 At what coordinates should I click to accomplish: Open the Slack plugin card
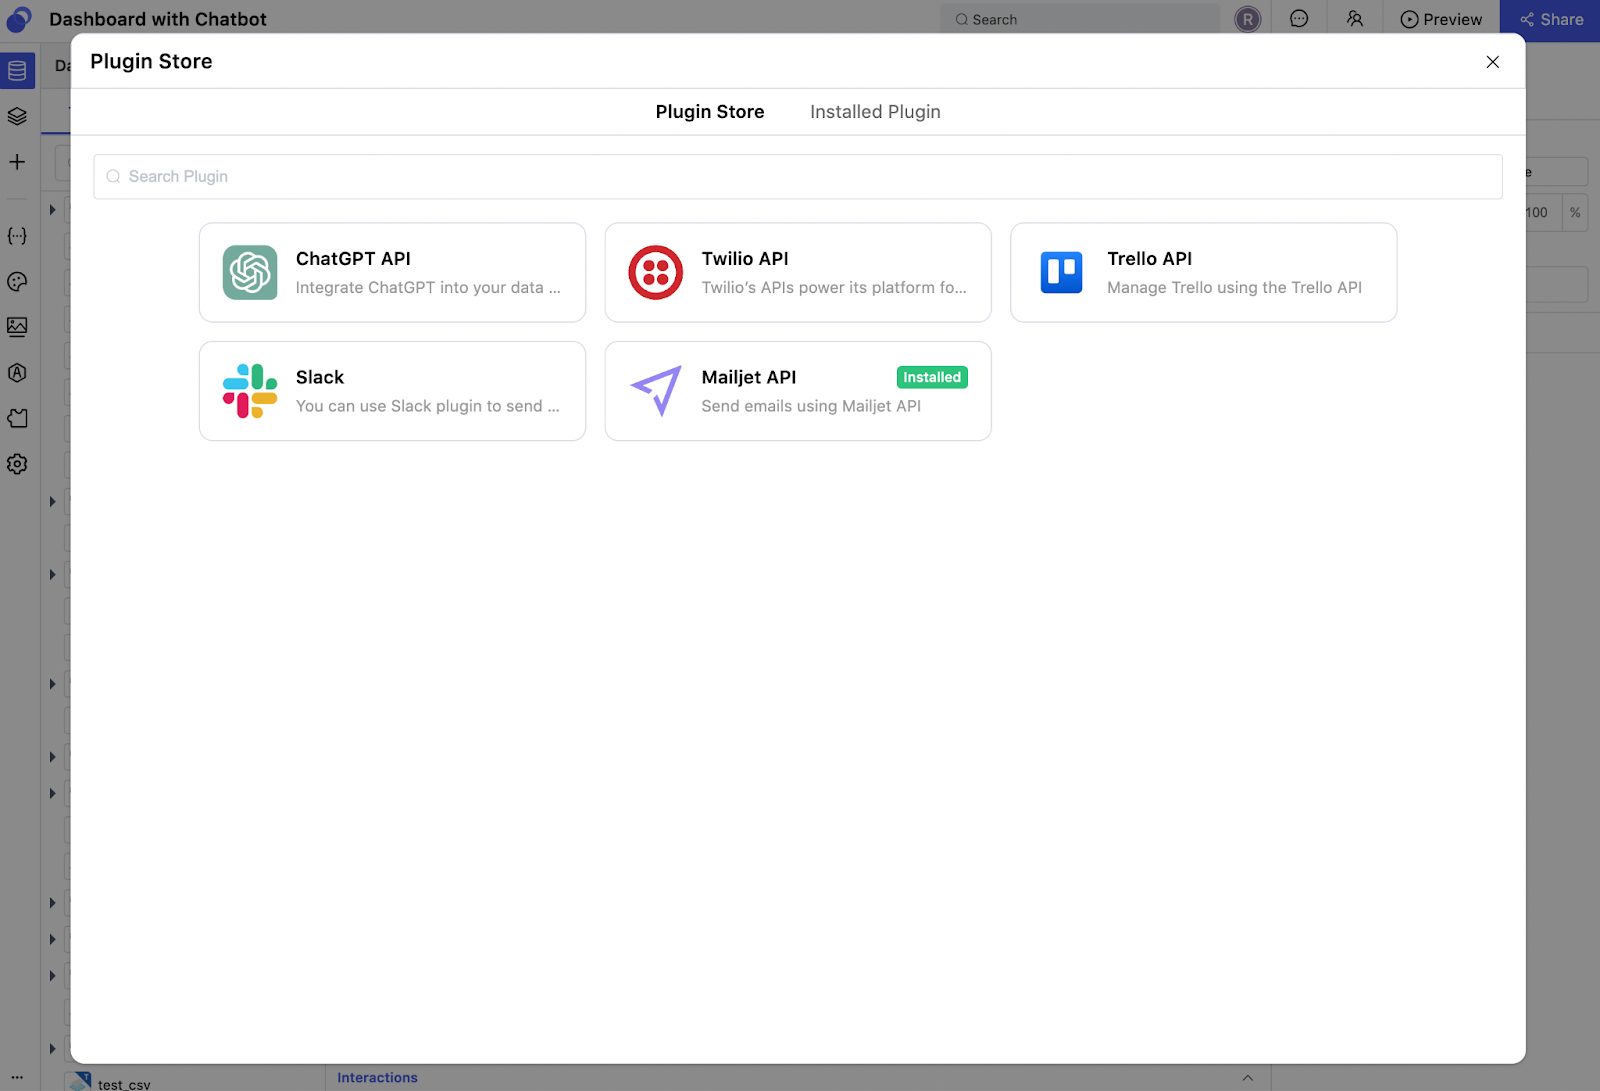tap(392, 391)
